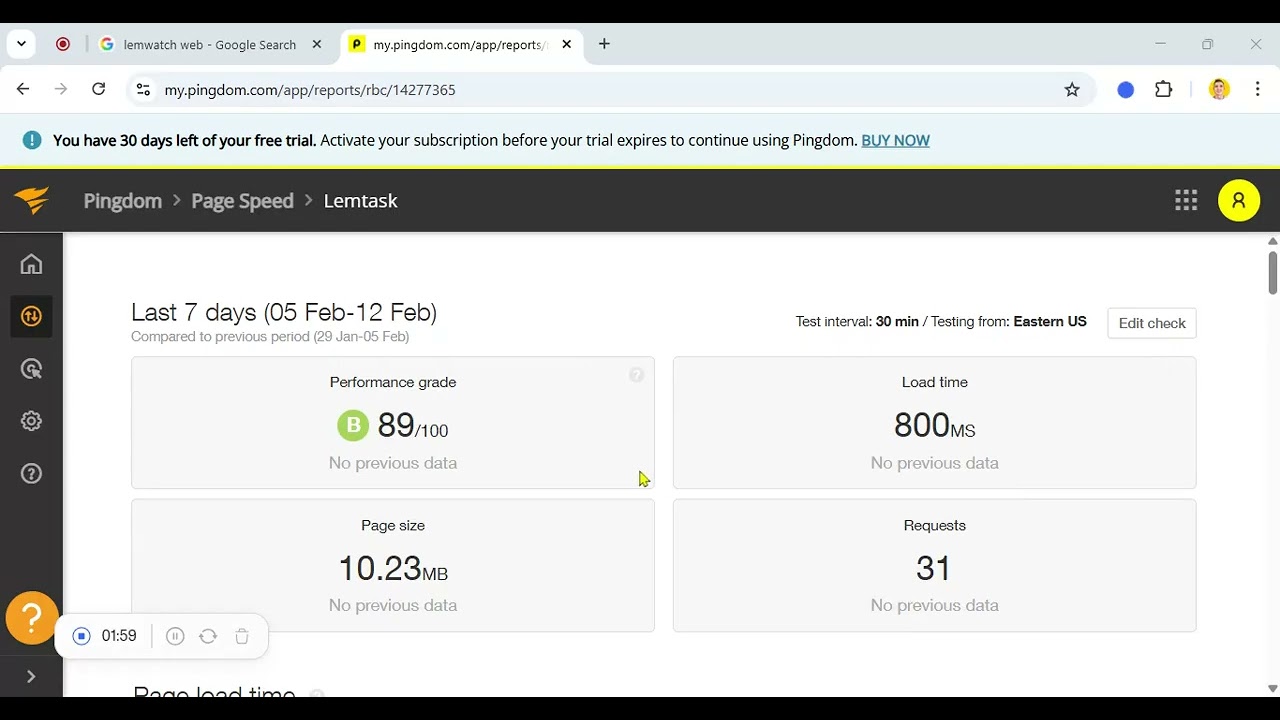Click the Load time 800 MS value
Screen dimensions: 1280x720
click(934, 426)
